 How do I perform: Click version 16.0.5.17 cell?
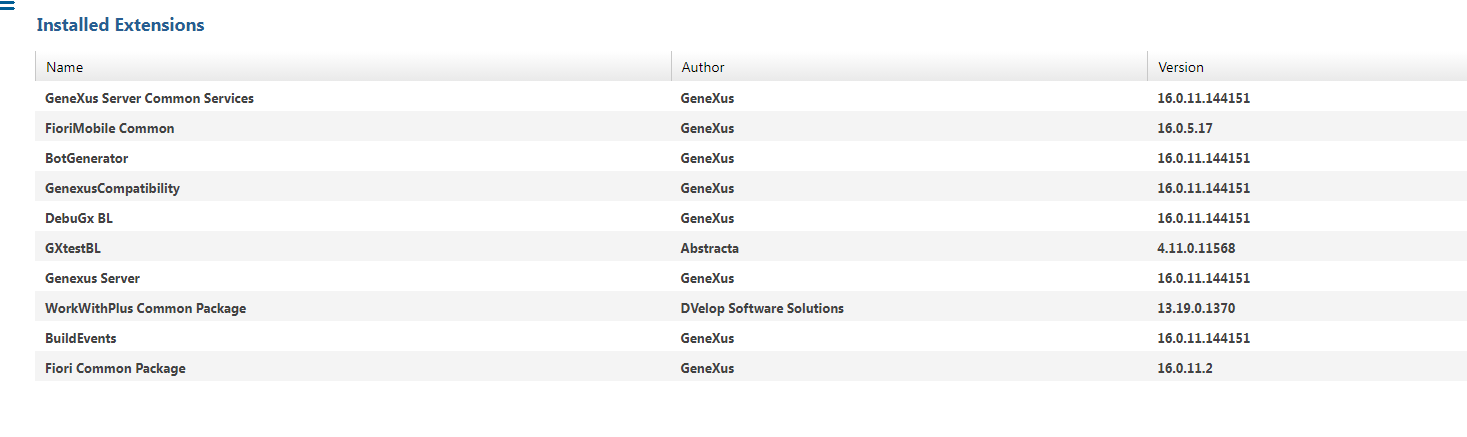tap(1185, 128)
